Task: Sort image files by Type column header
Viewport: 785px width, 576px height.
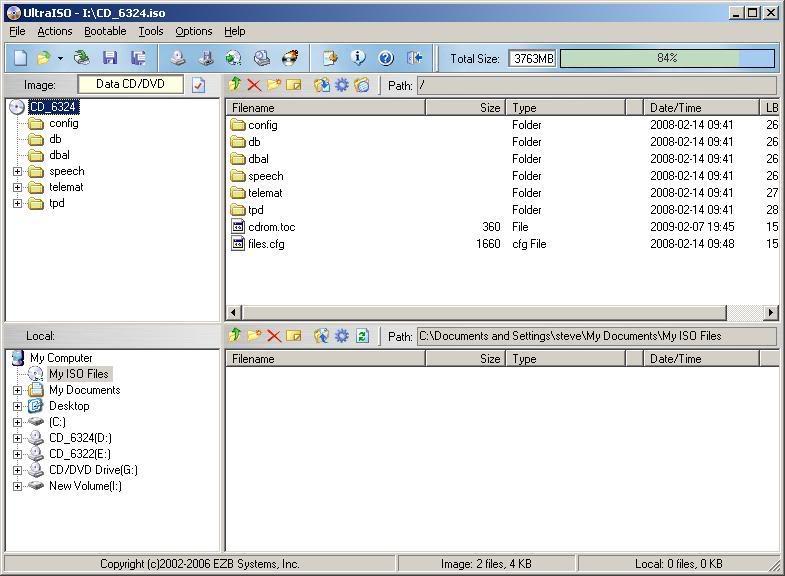Action: tap(566, 108)
